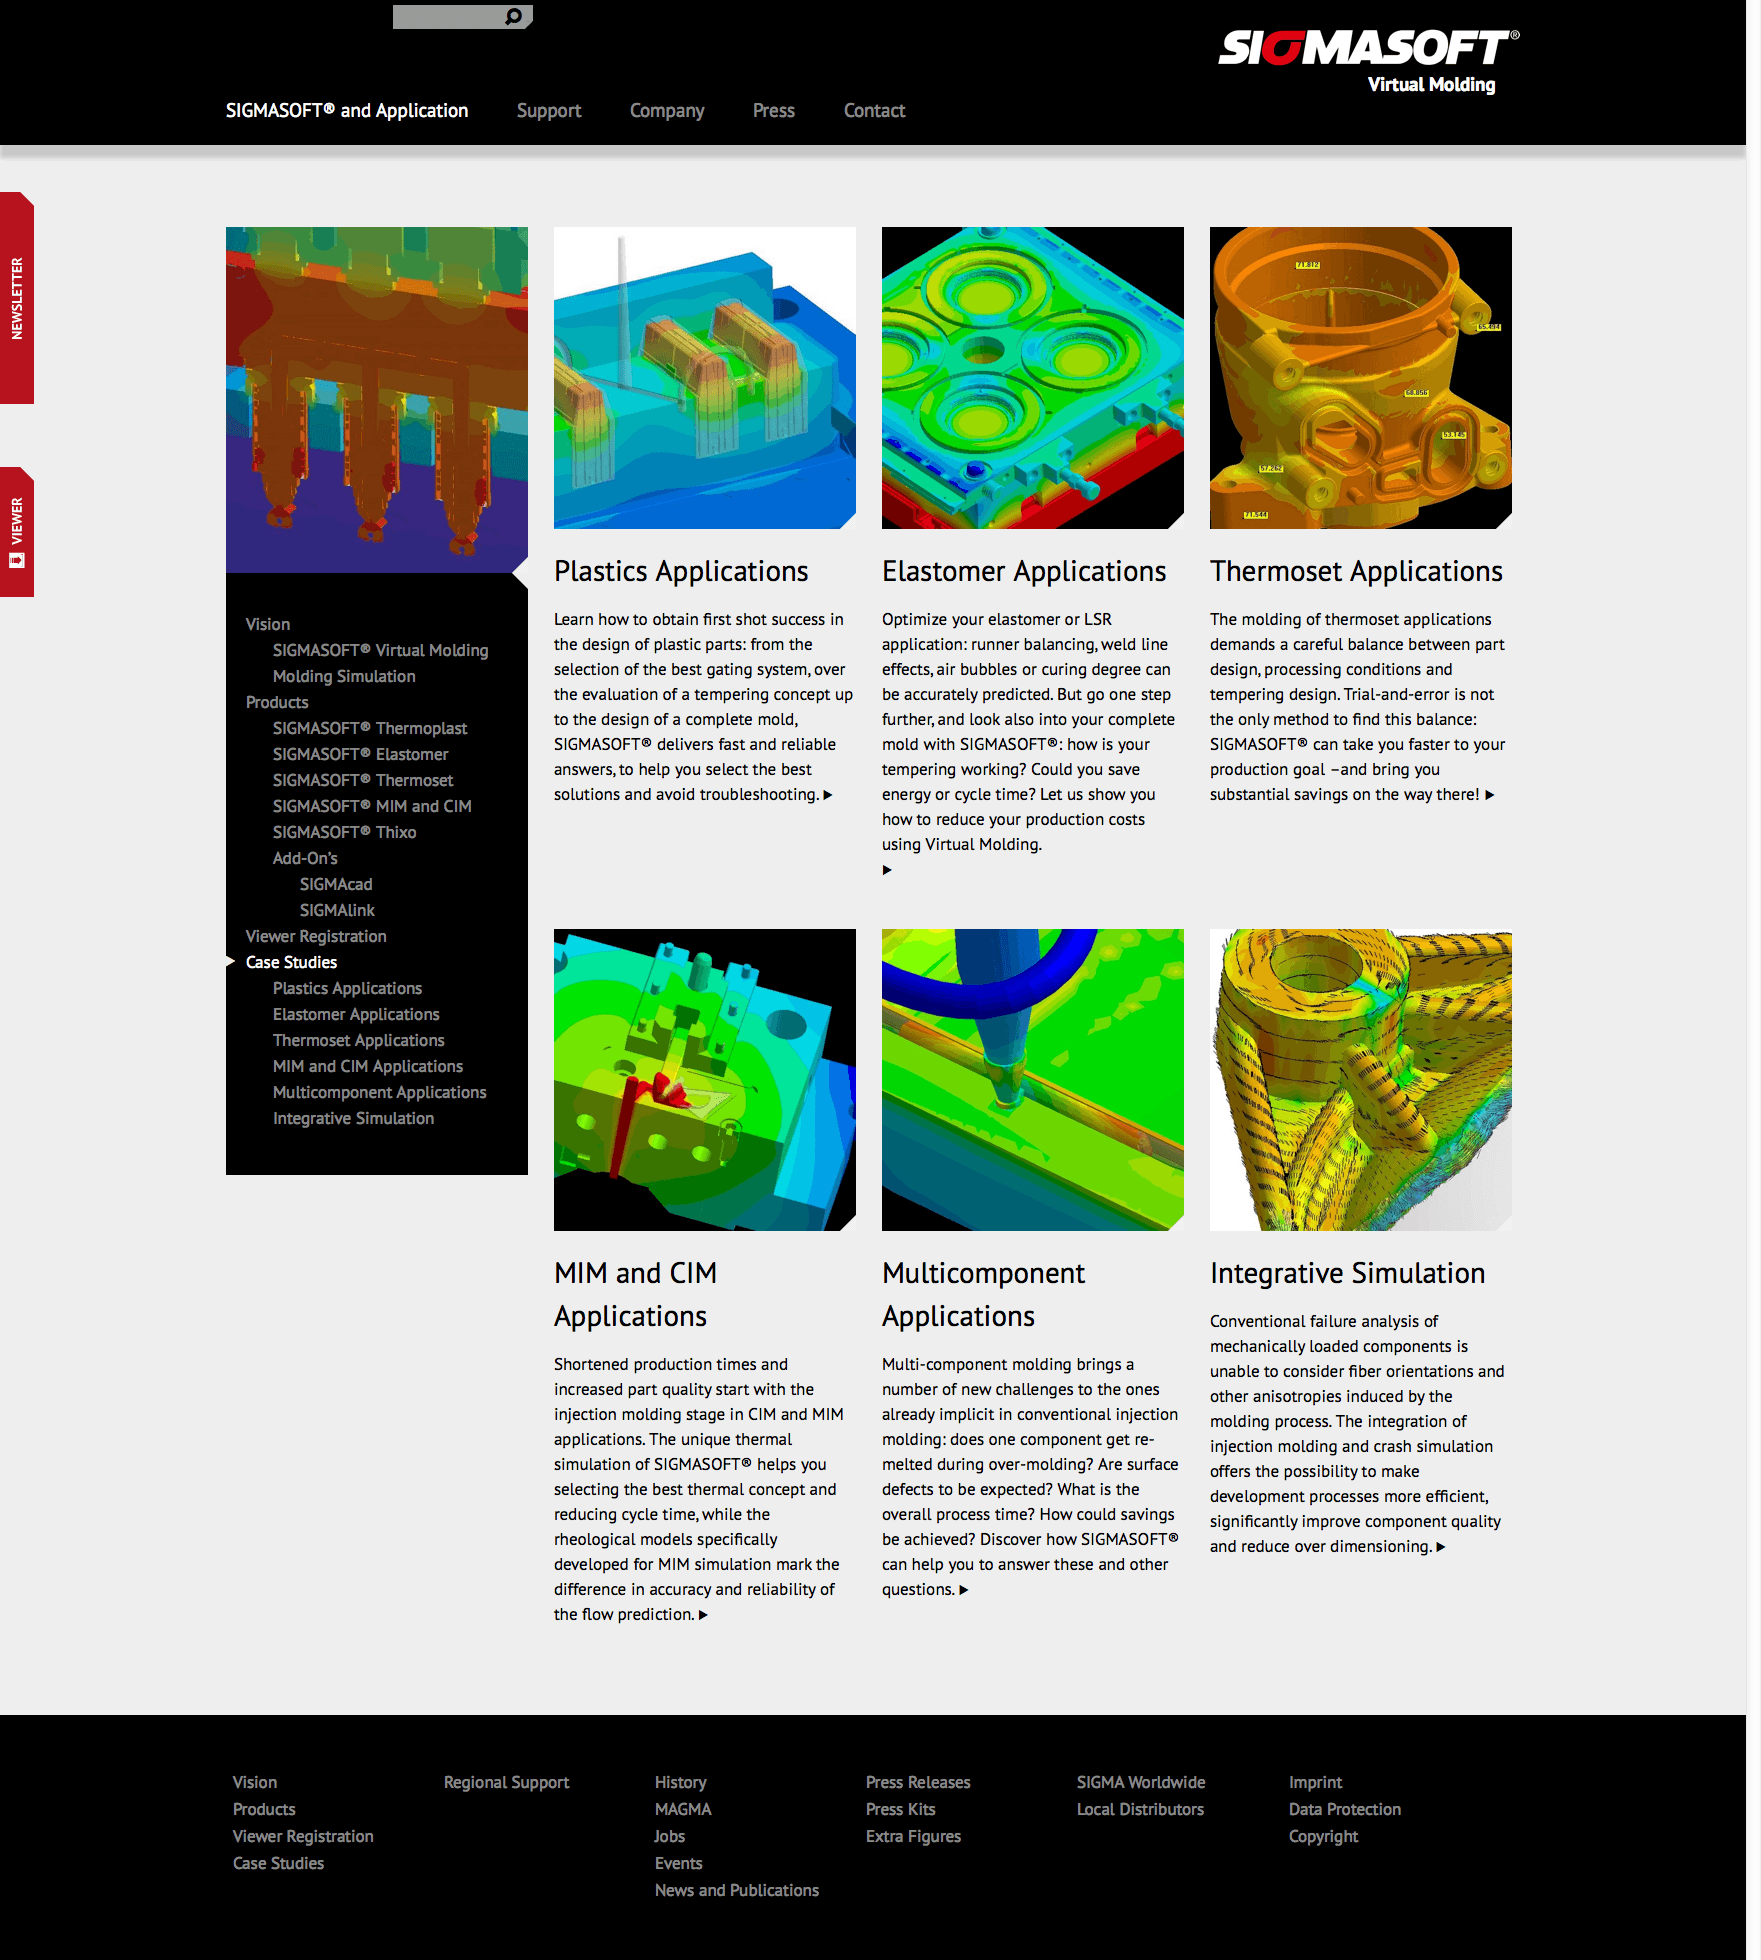
Task: Click into the search input field
Action: (x=448, y=16)
